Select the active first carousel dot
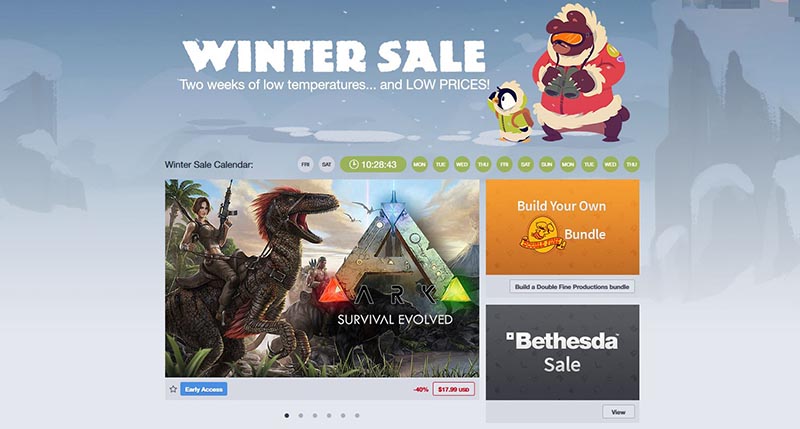 (x=287, y=416)
